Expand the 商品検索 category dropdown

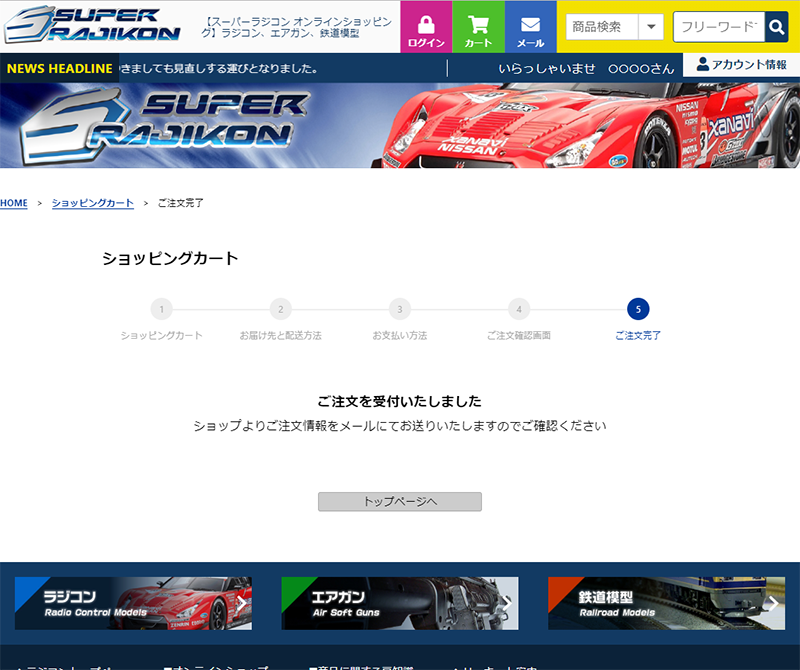pyautogui.click(x=651, y=27)
